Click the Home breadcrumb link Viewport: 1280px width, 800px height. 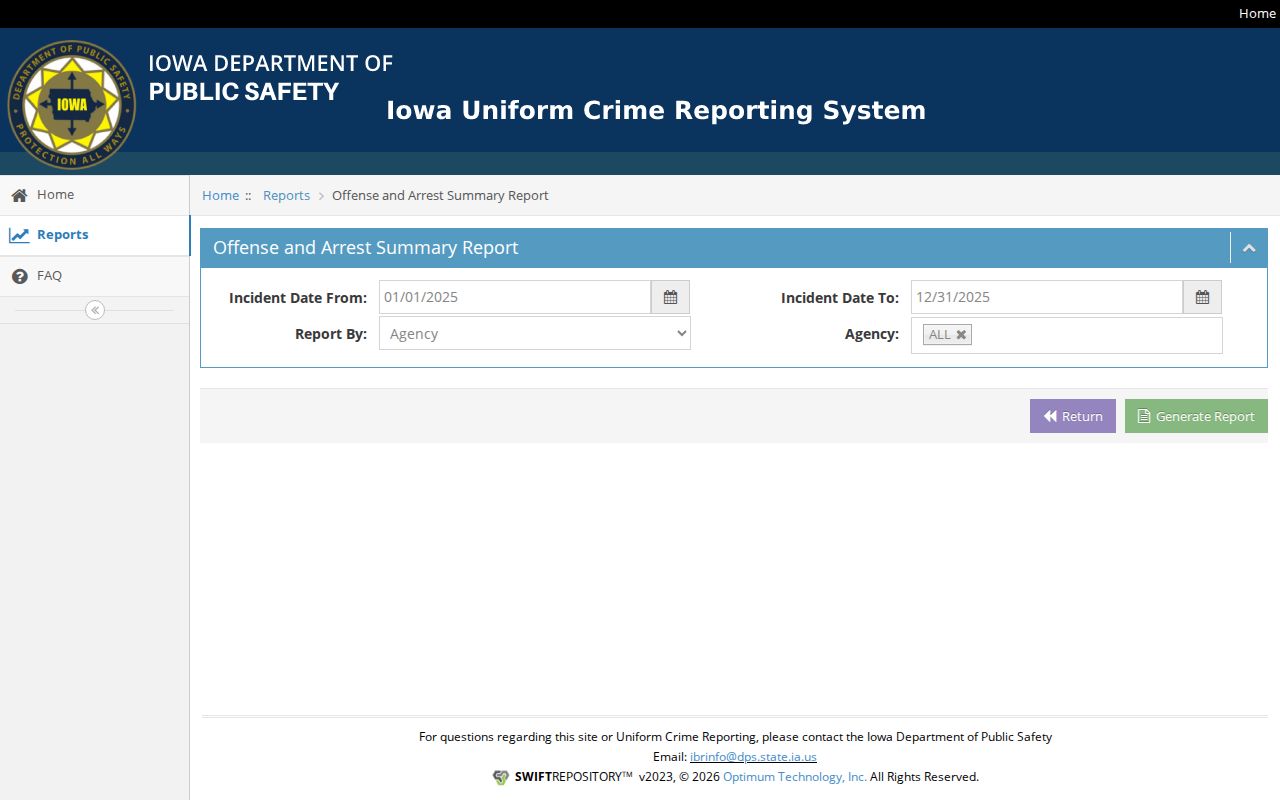(220, 195)
